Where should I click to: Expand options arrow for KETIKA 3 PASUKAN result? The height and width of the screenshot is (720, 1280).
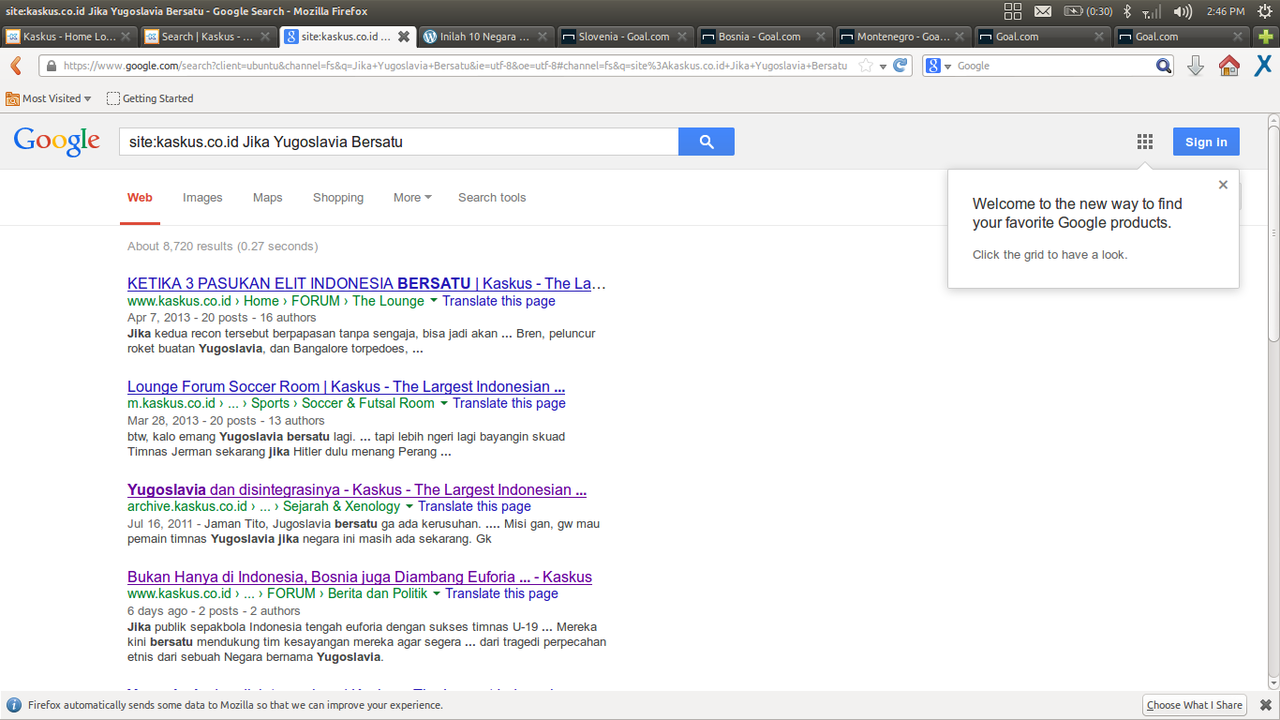pos(434,301)
